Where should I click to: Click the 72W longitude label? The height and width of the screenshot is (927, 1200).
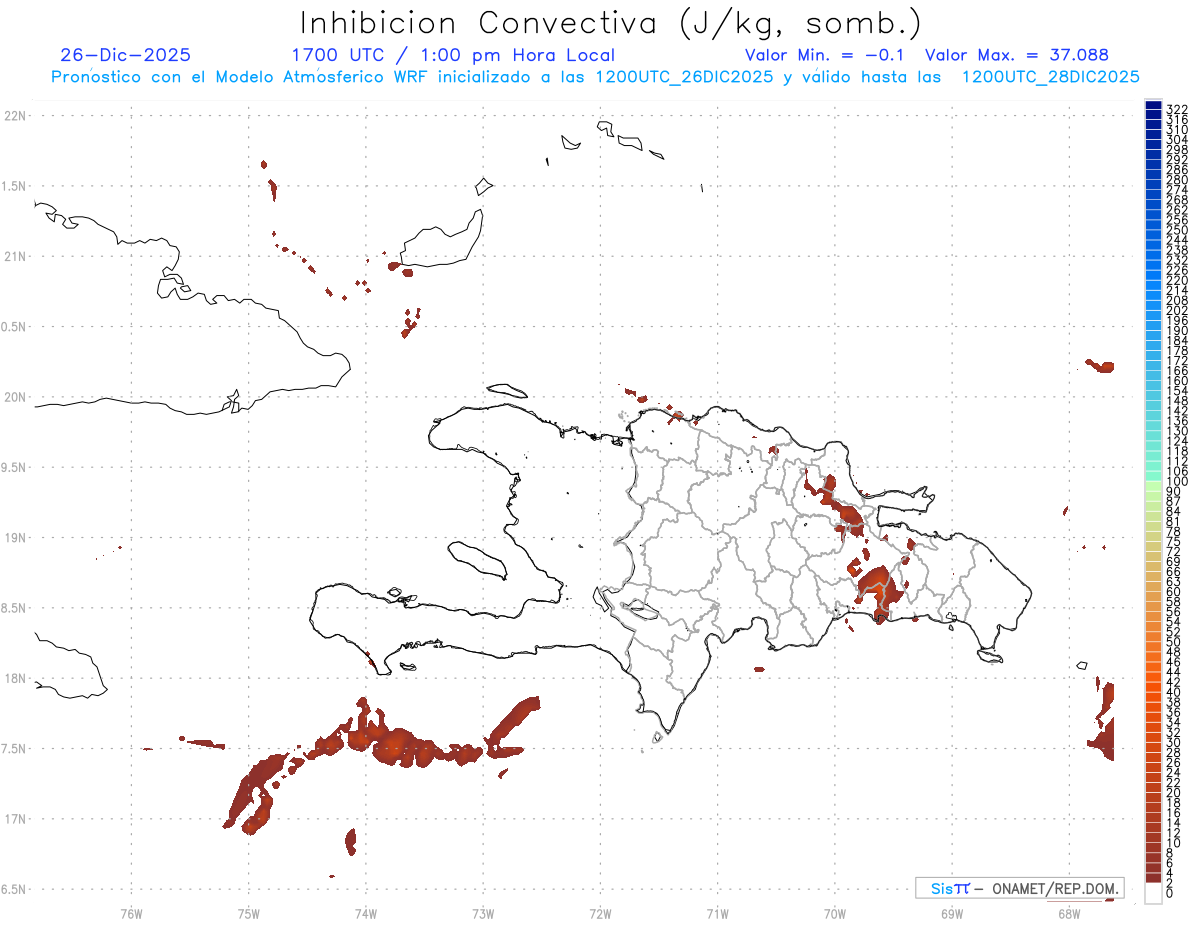pyautogui.click(x=600, y=913)
